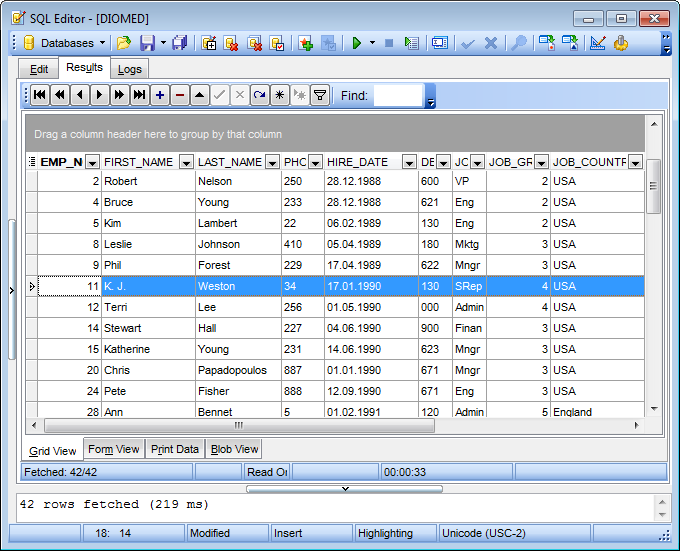
Task: Click the grid's vertical scrollbar thumb
Action: click(x=654, y=185)
